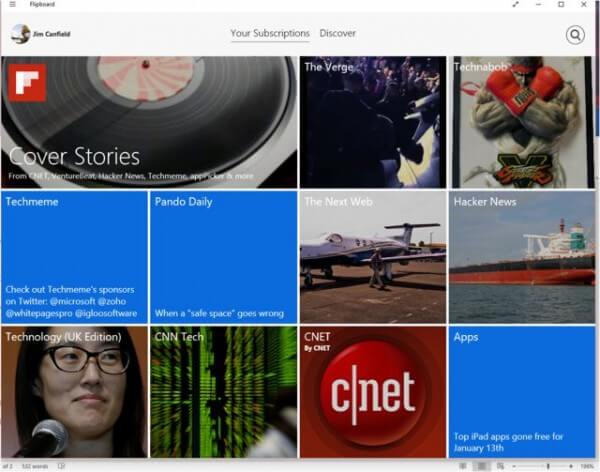Click 'When a "safe space" goes wrong' headline
The height and width of the screenshot is (472, 600).
[x=219, y=313]
